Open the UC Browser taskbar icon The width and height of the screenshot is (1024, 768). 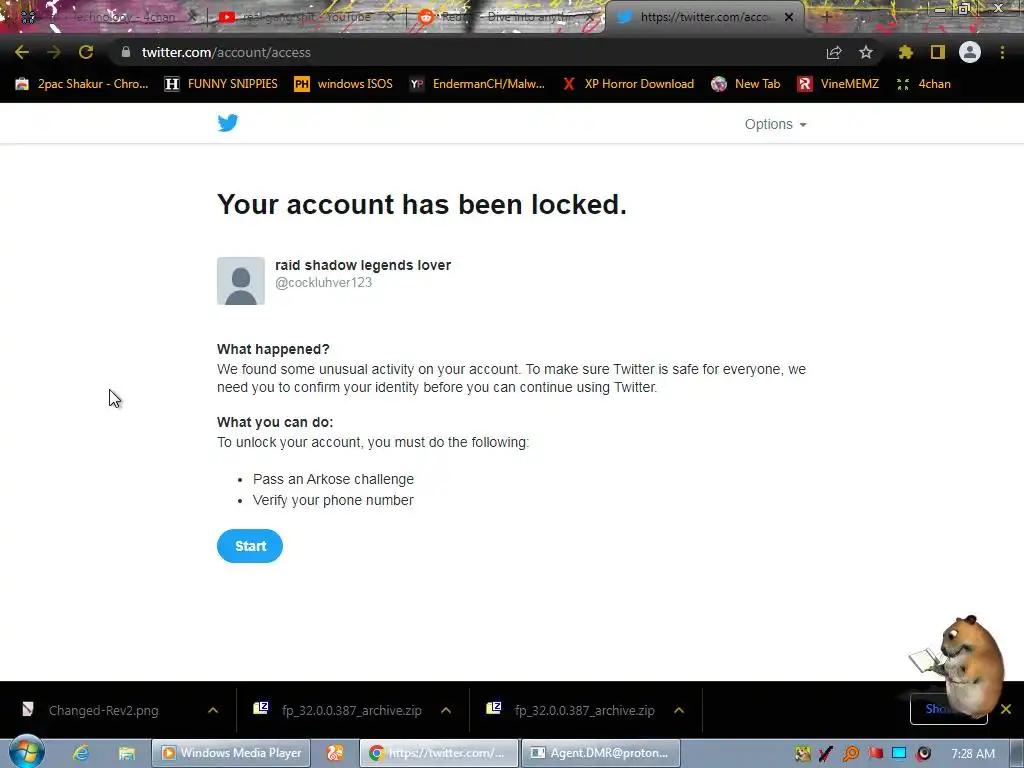coord(335,753)
